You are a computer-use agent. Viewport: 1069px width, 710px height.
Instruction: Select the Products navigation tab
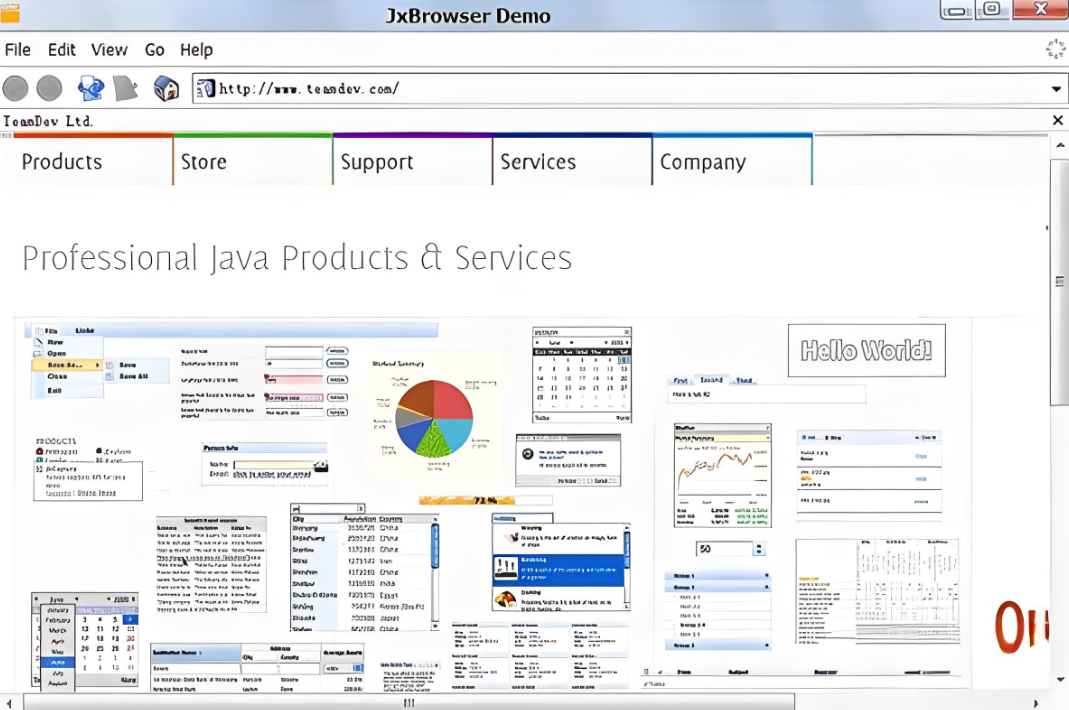point(62,162)
